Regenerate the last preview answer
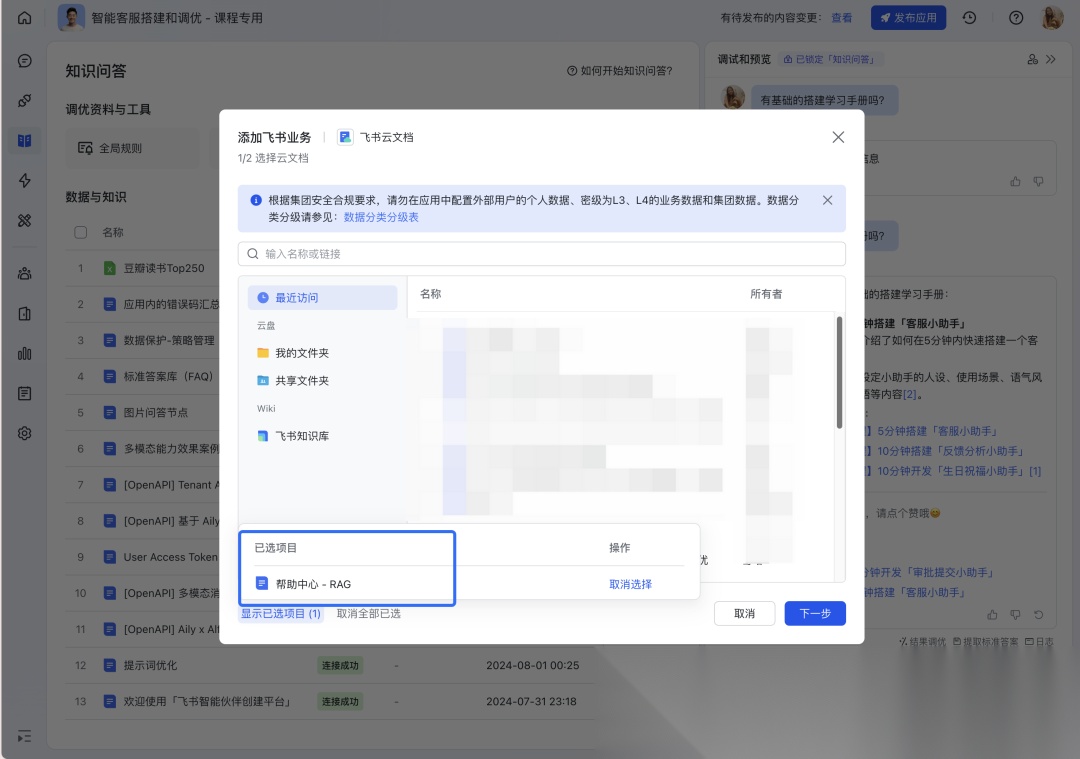Image resolution: width=1080 pixels, height=759 pixels. coord(1039,614)
